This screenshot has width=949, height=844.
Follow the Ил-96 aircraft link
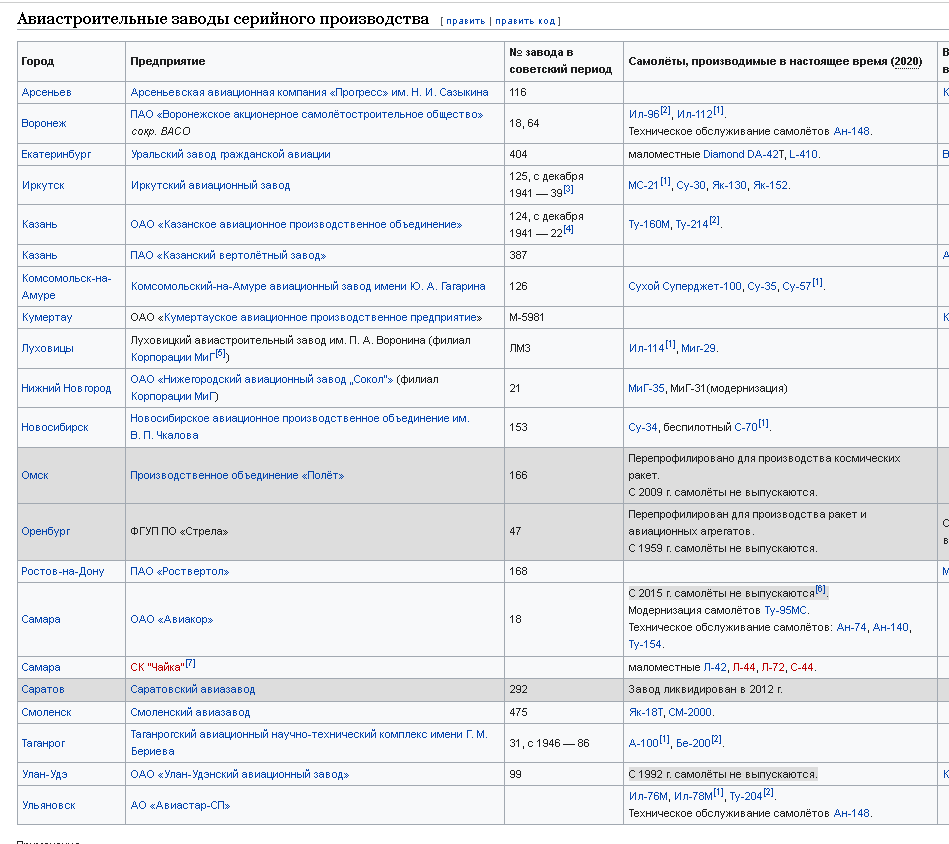pyautogui.click(x=644, y=114)
